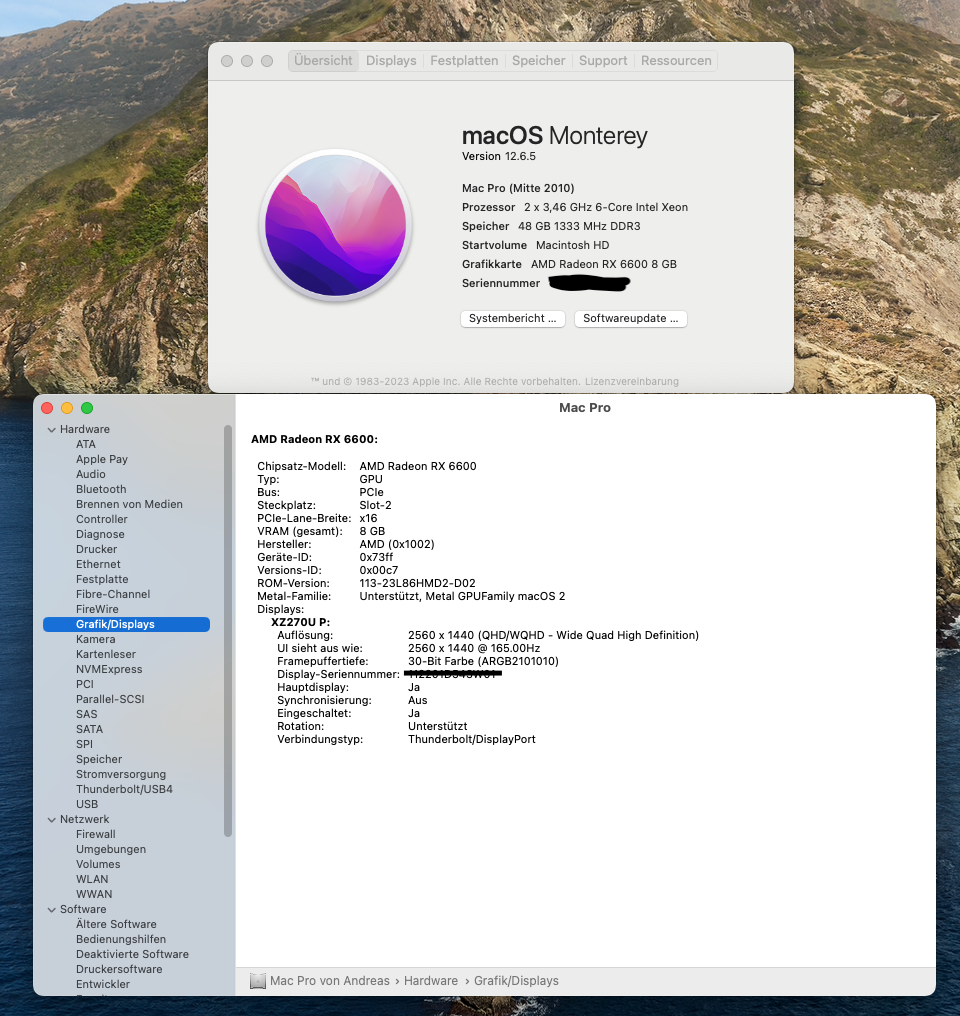Open the Displays tab
Viewport: 960px width, 1016px height.
391,60
